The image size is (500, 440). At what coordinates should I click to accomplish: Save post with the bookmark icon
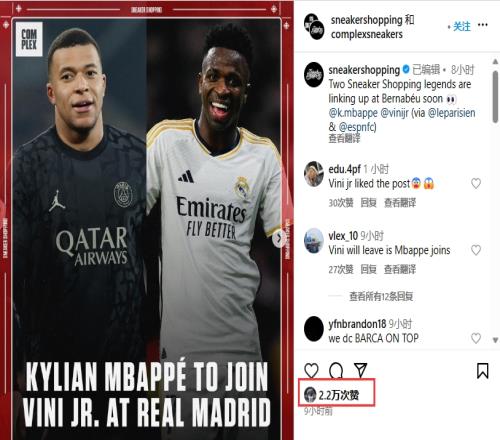[x=482, y=371]
